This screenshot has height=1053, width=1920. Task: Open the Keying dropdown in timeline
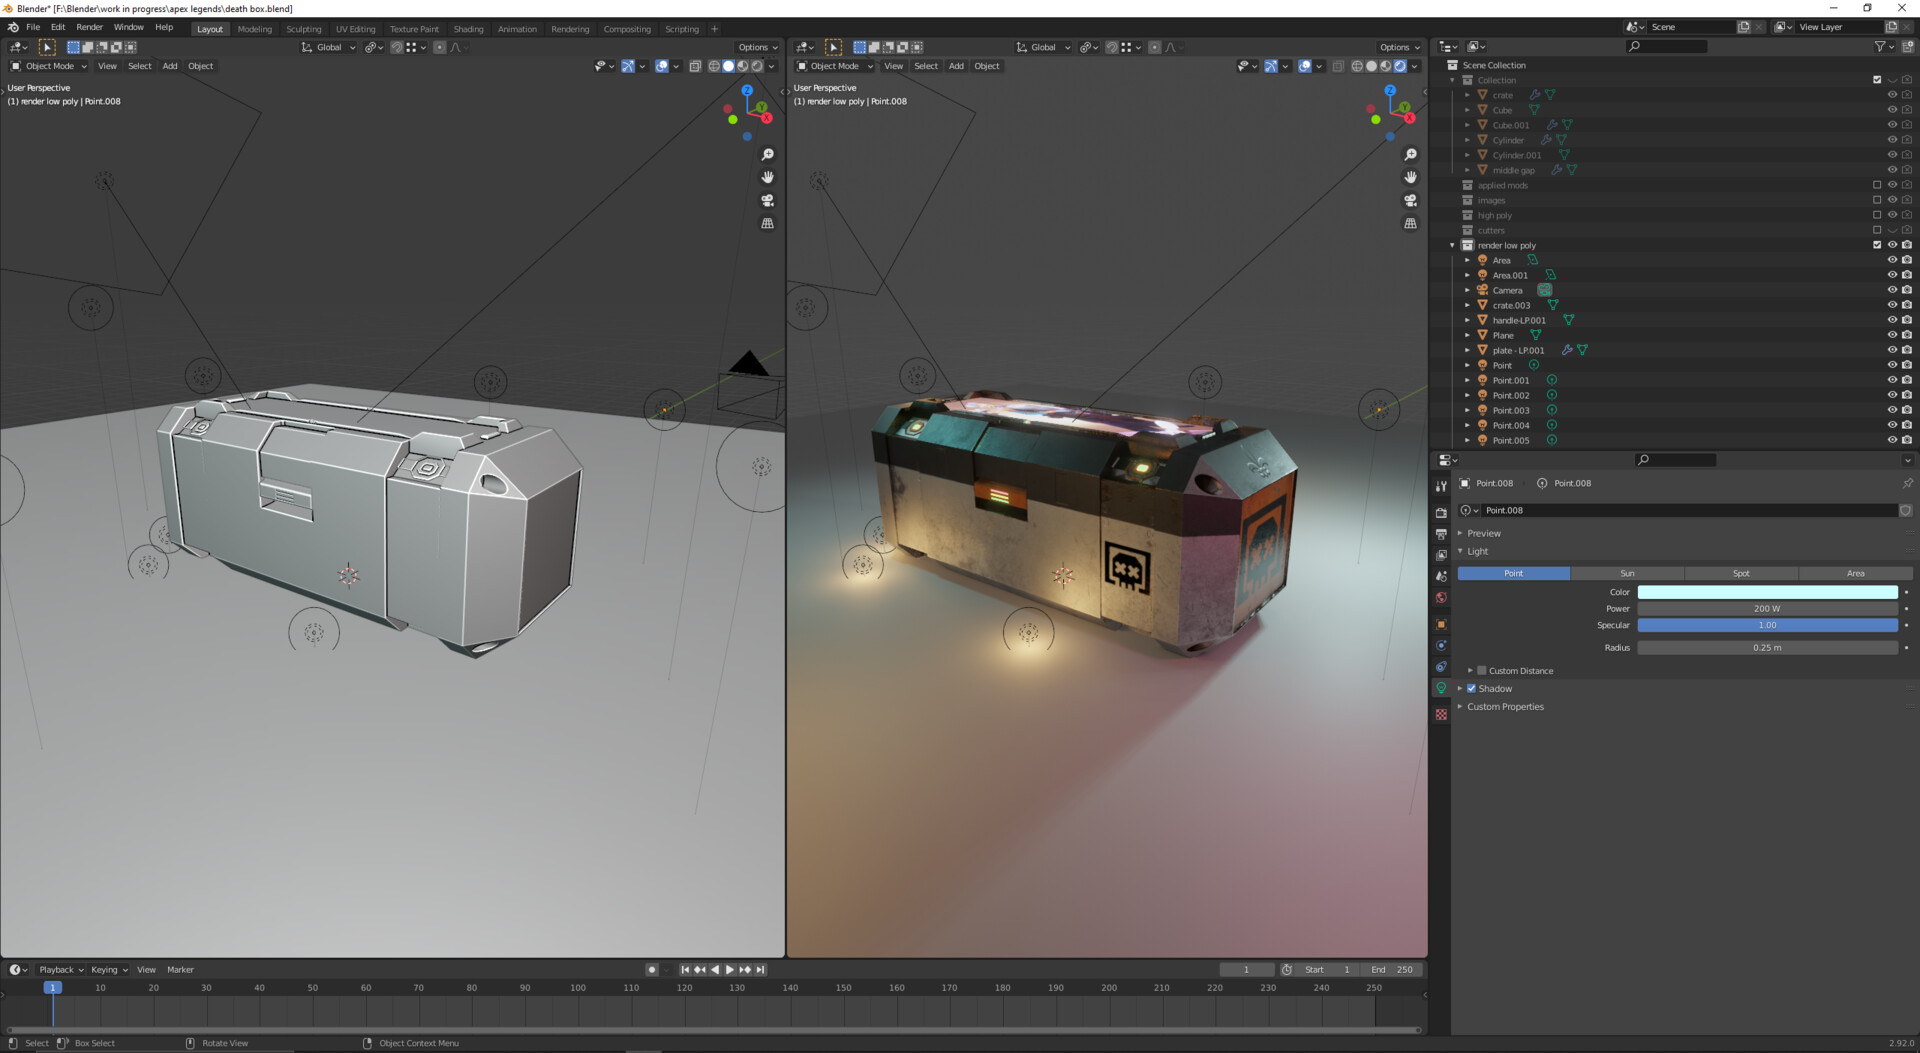pyautogui.click(x=109, y=970)
